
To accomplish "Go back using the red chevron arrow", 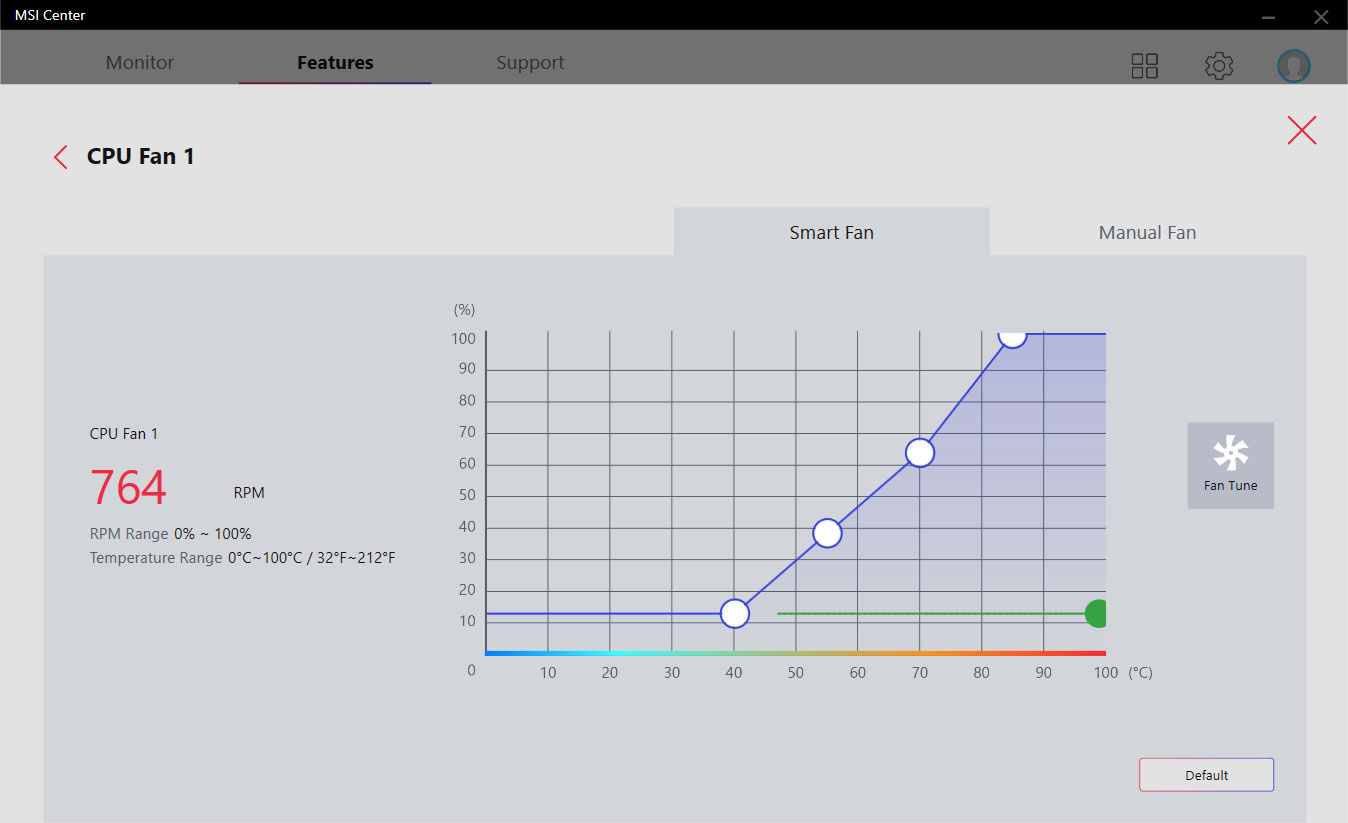I will 61,157.
